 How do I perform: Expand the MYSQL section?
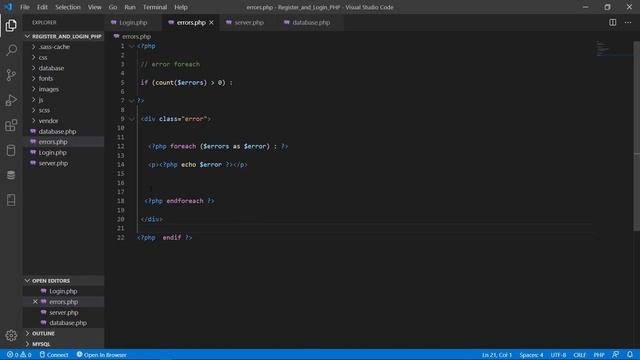(63, 344)
